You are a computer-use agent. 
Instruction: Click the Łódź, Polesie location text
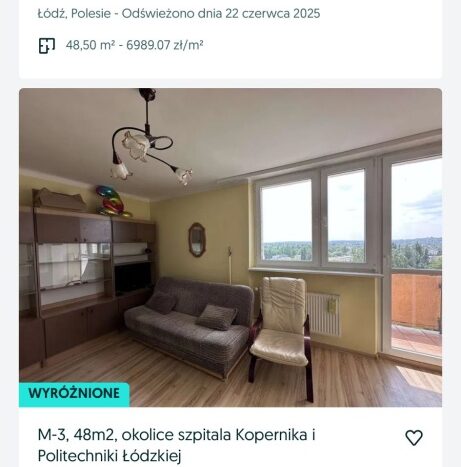point(74,14)
